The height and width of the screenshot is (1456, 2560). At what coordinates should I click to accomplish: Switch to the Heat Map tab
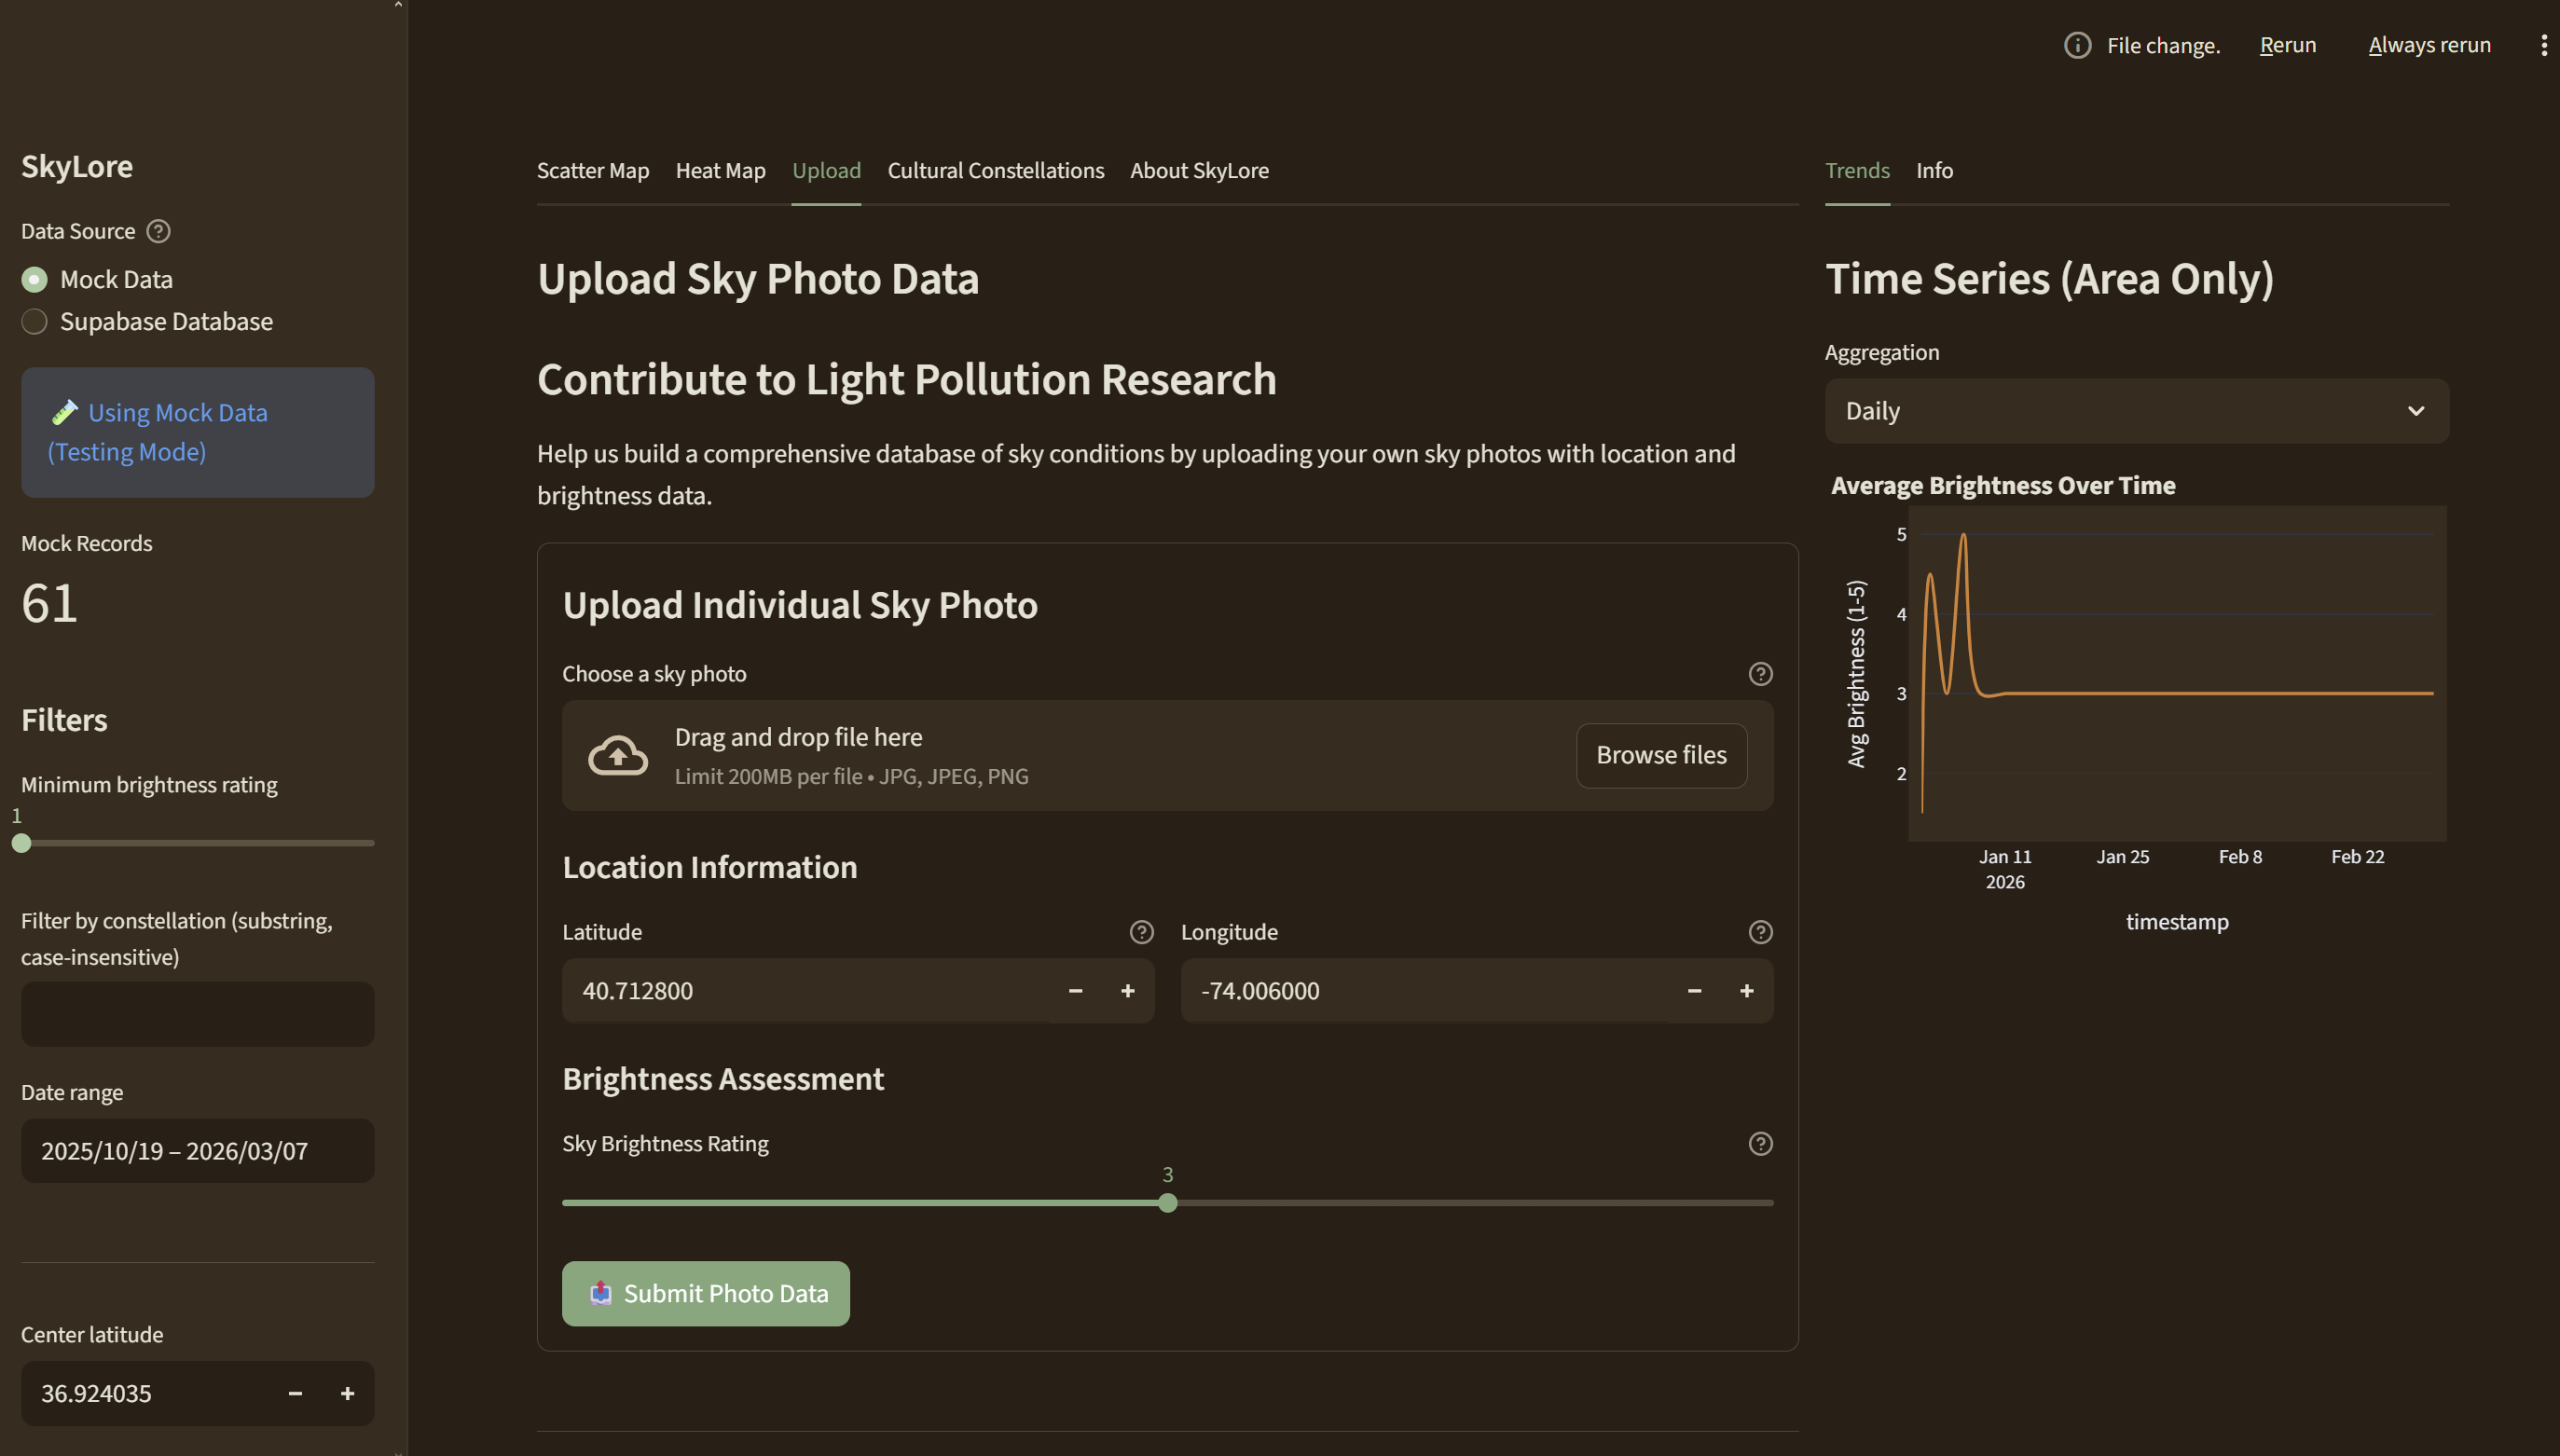tap(720, 171)
